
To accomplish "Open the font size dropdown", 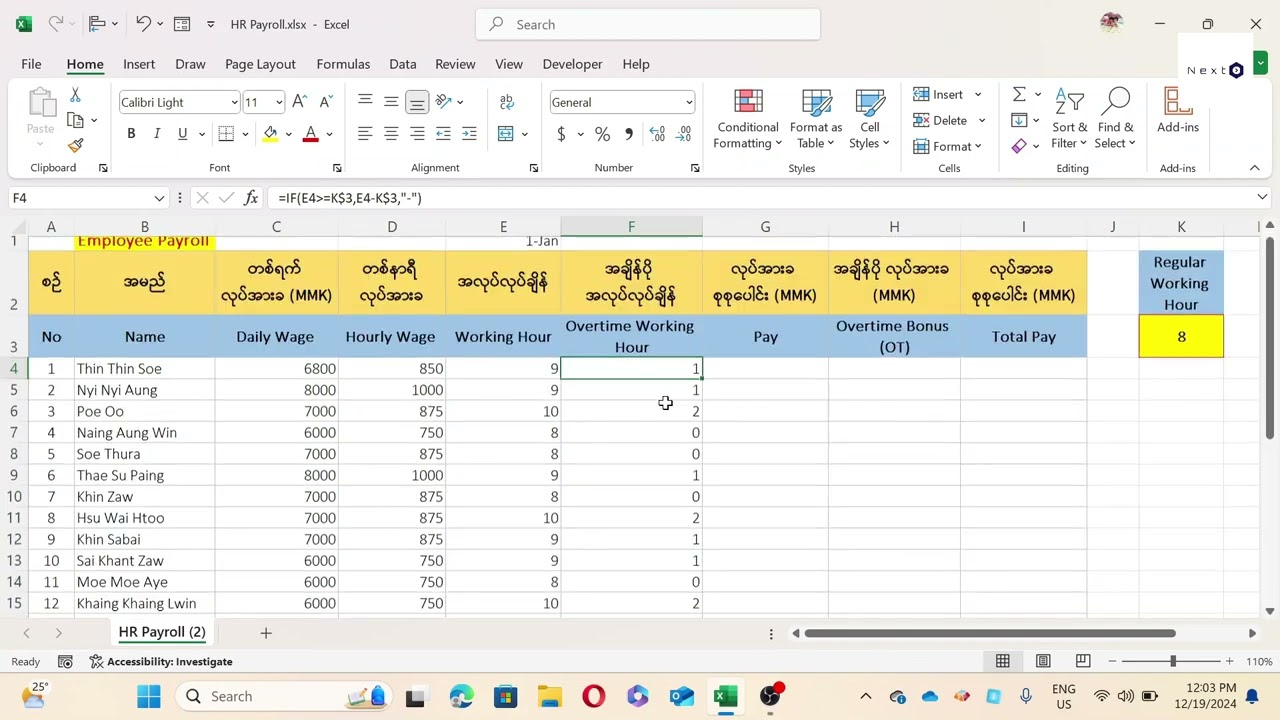I will pos(278,102).
